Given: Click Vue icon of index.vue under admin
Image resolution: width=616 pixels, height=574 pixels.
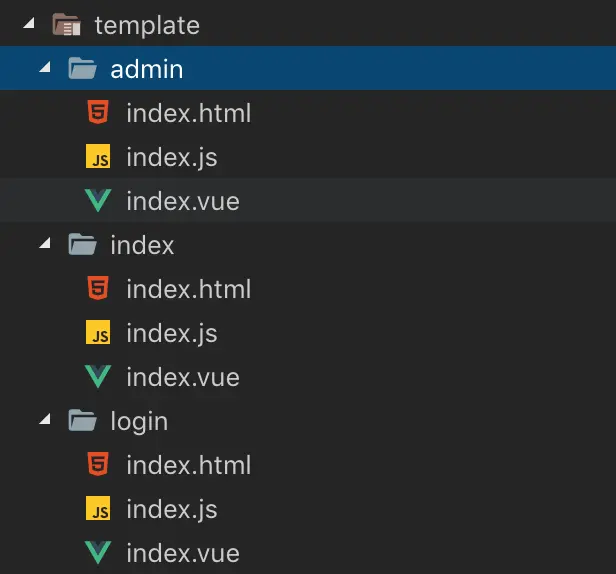Looking at the screenshot, I should 98,201.
